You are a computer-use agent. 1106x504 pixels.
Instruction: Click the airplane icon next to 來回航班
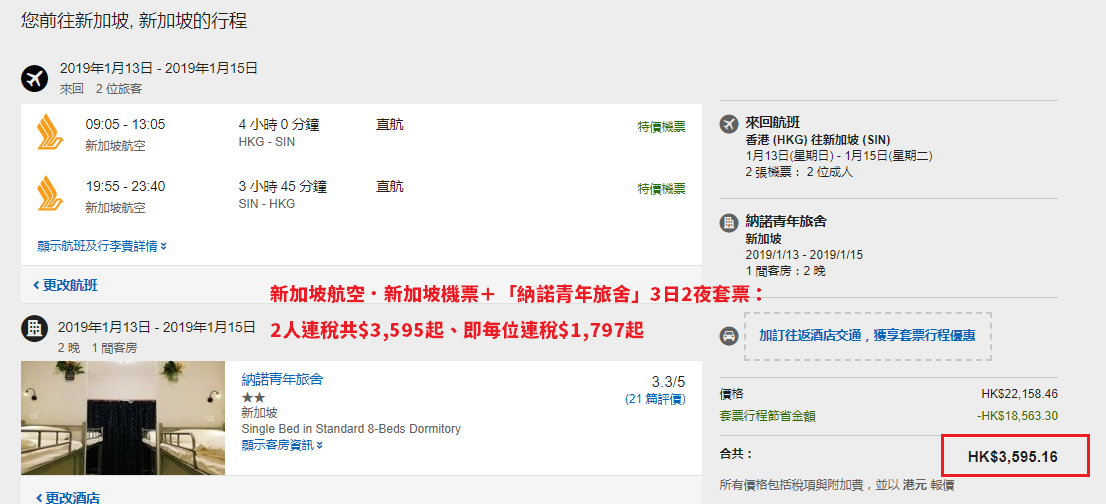coord(728,123)
